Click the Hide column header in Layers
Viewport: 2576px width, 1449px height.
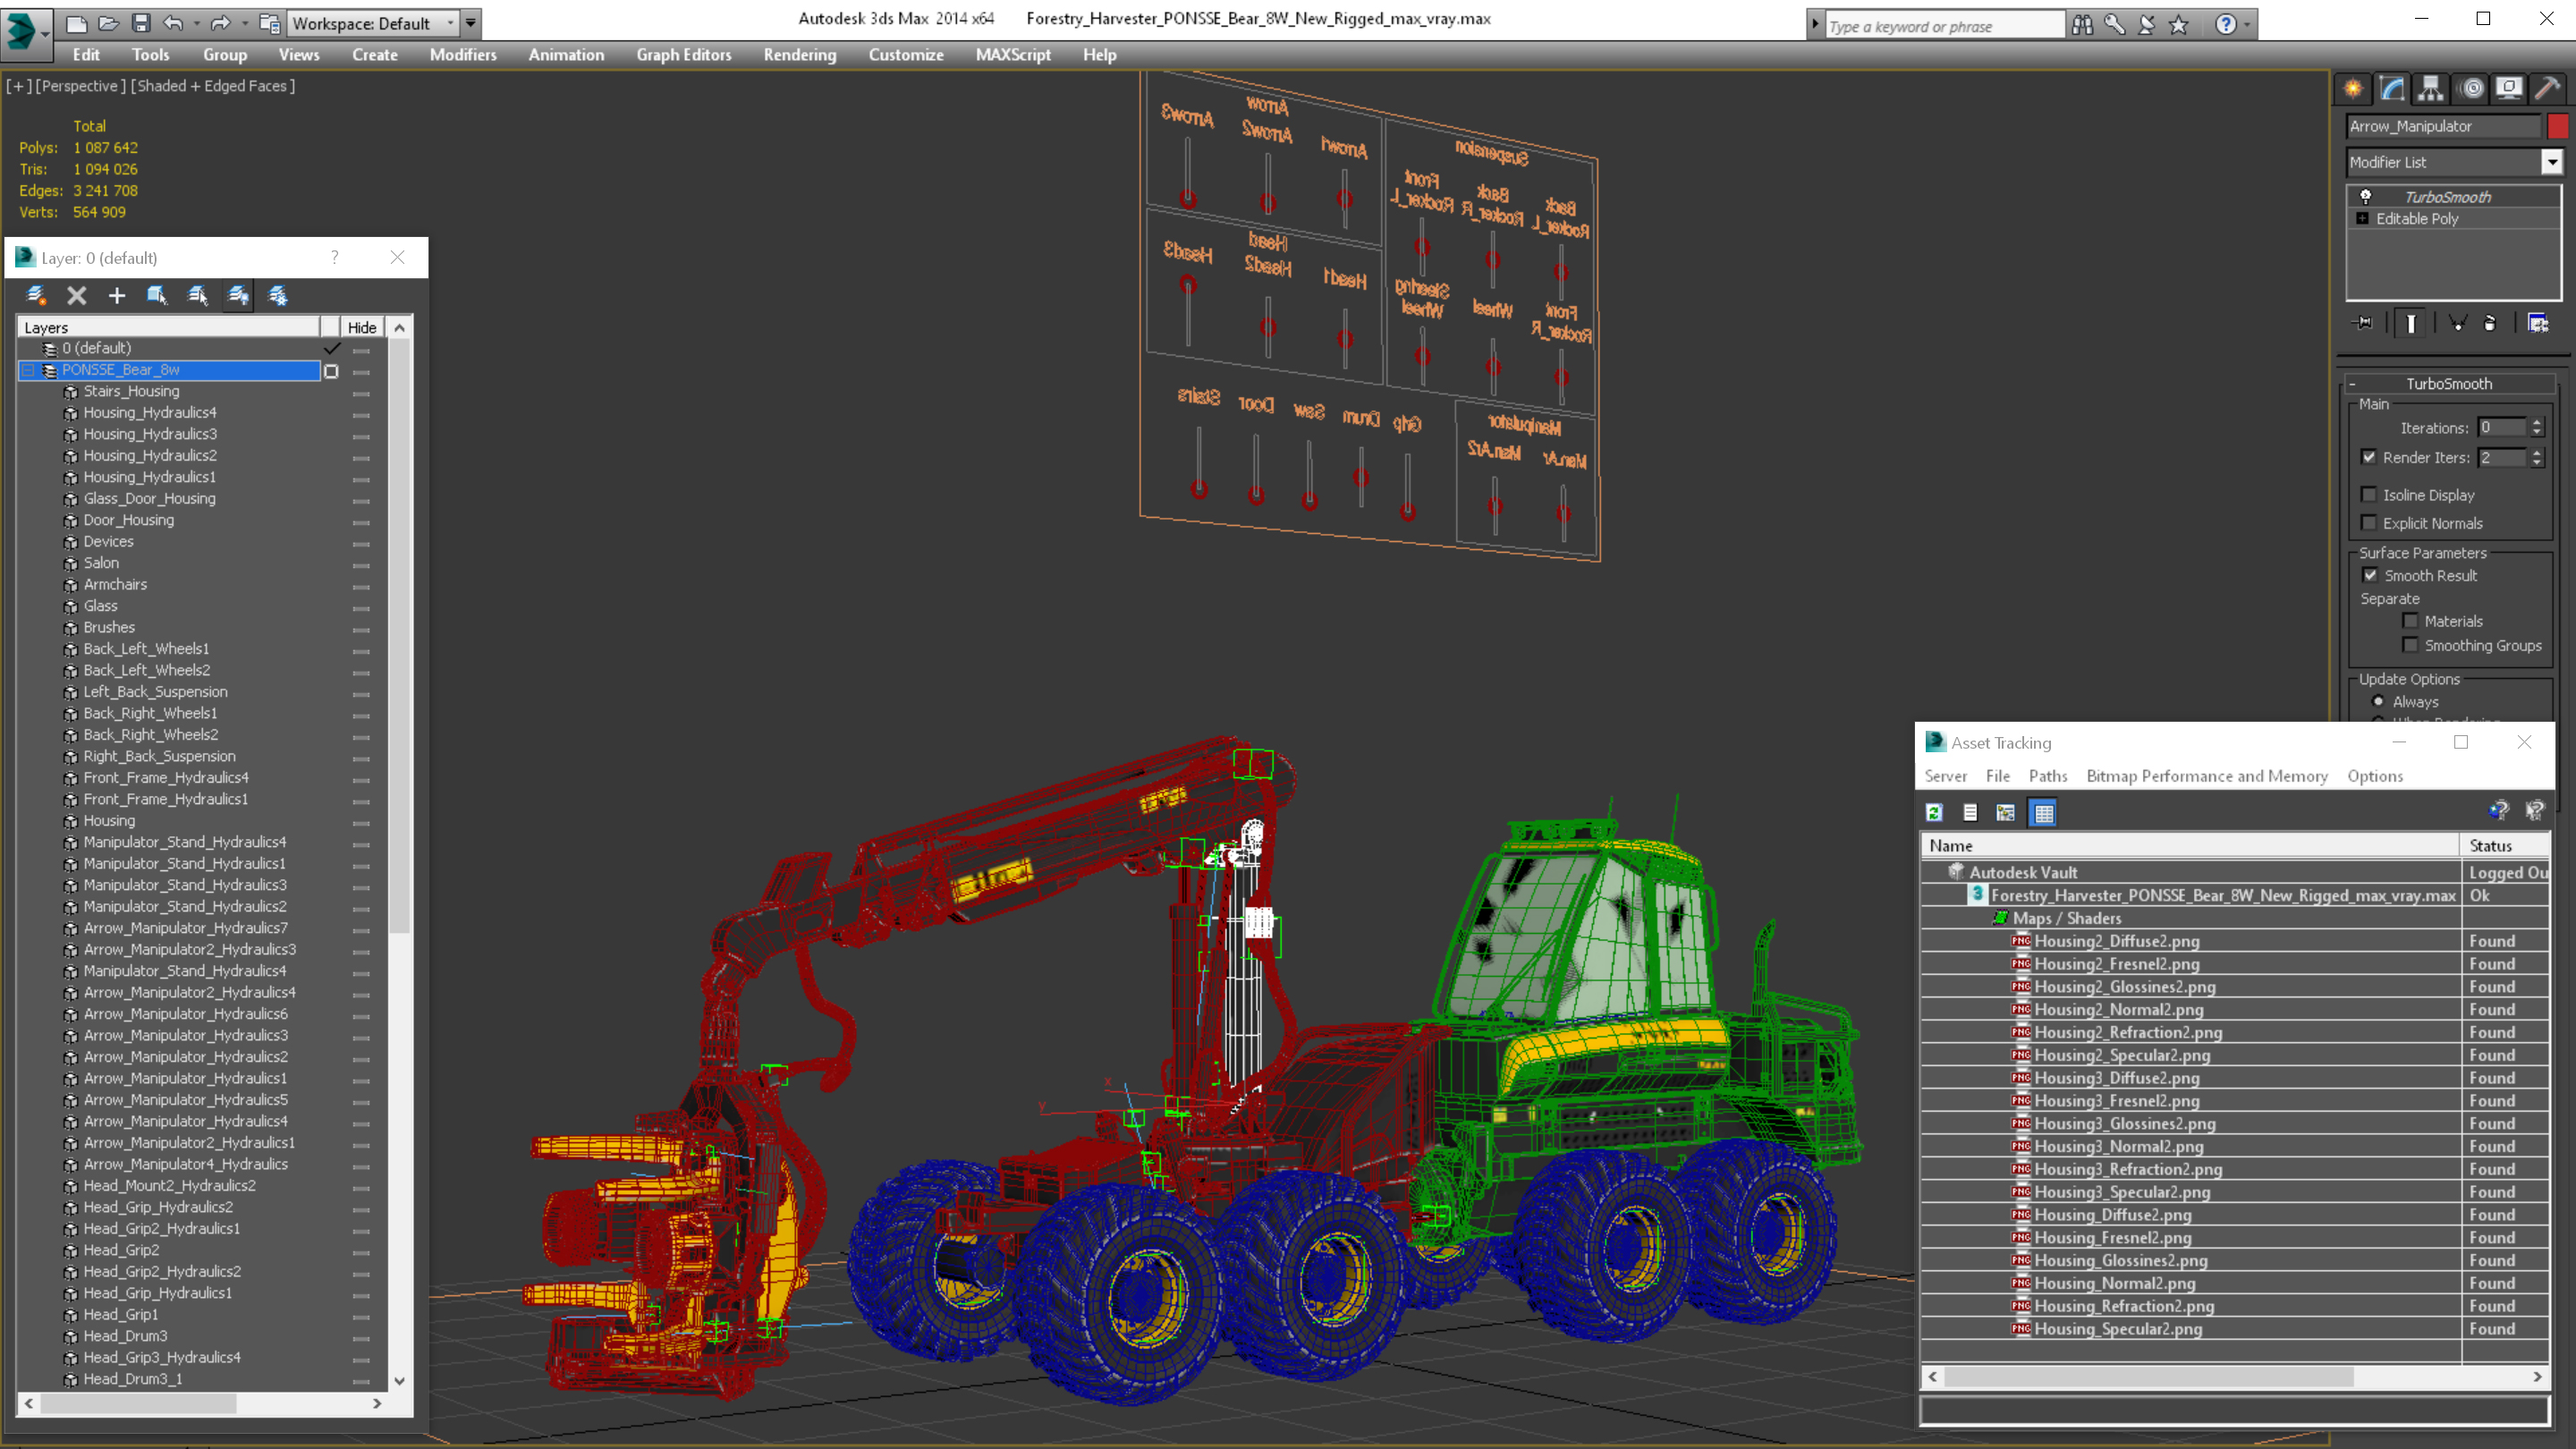(x=362, y=327)
